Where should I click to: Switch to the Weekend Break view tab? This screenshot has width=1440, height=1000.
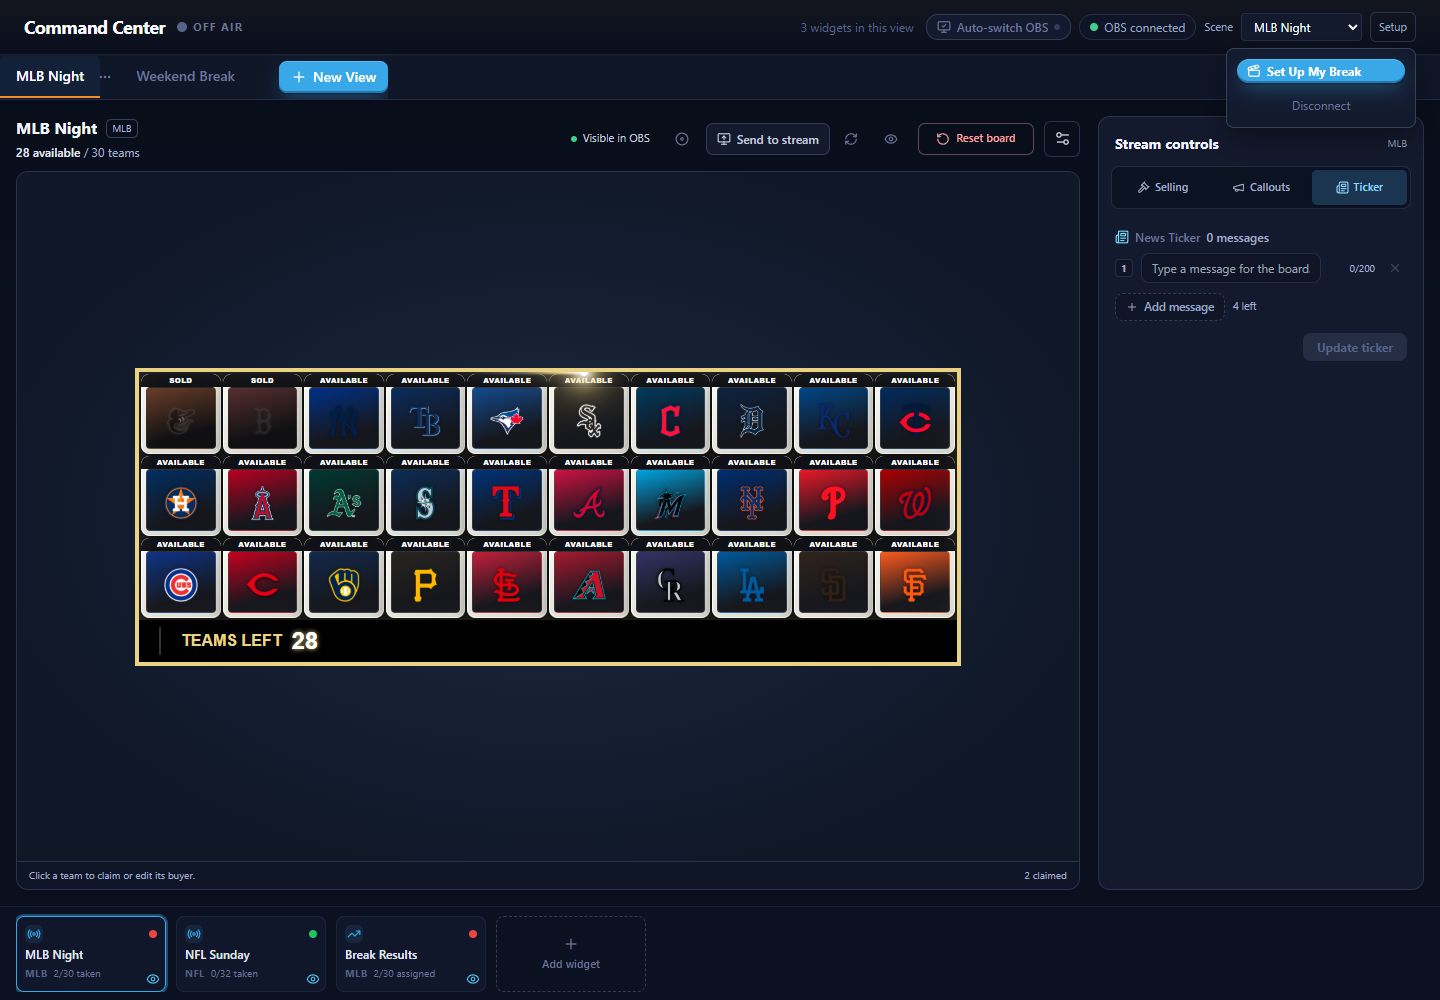pyautogui.click(x=185, y=76)
